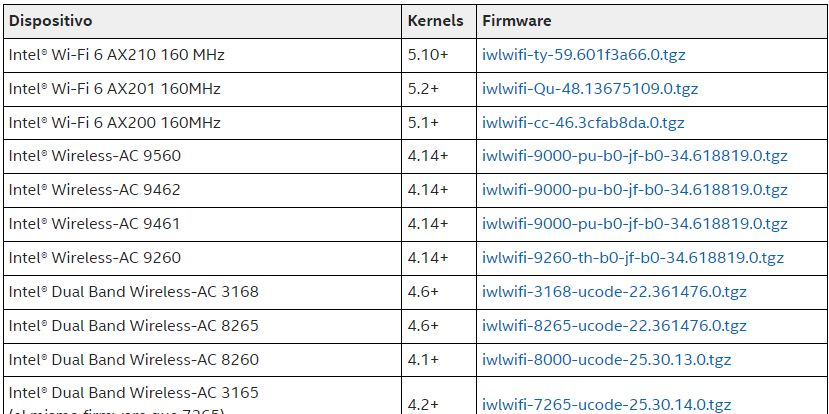Click the 5.10+ kernel version cell

(427, 55)
